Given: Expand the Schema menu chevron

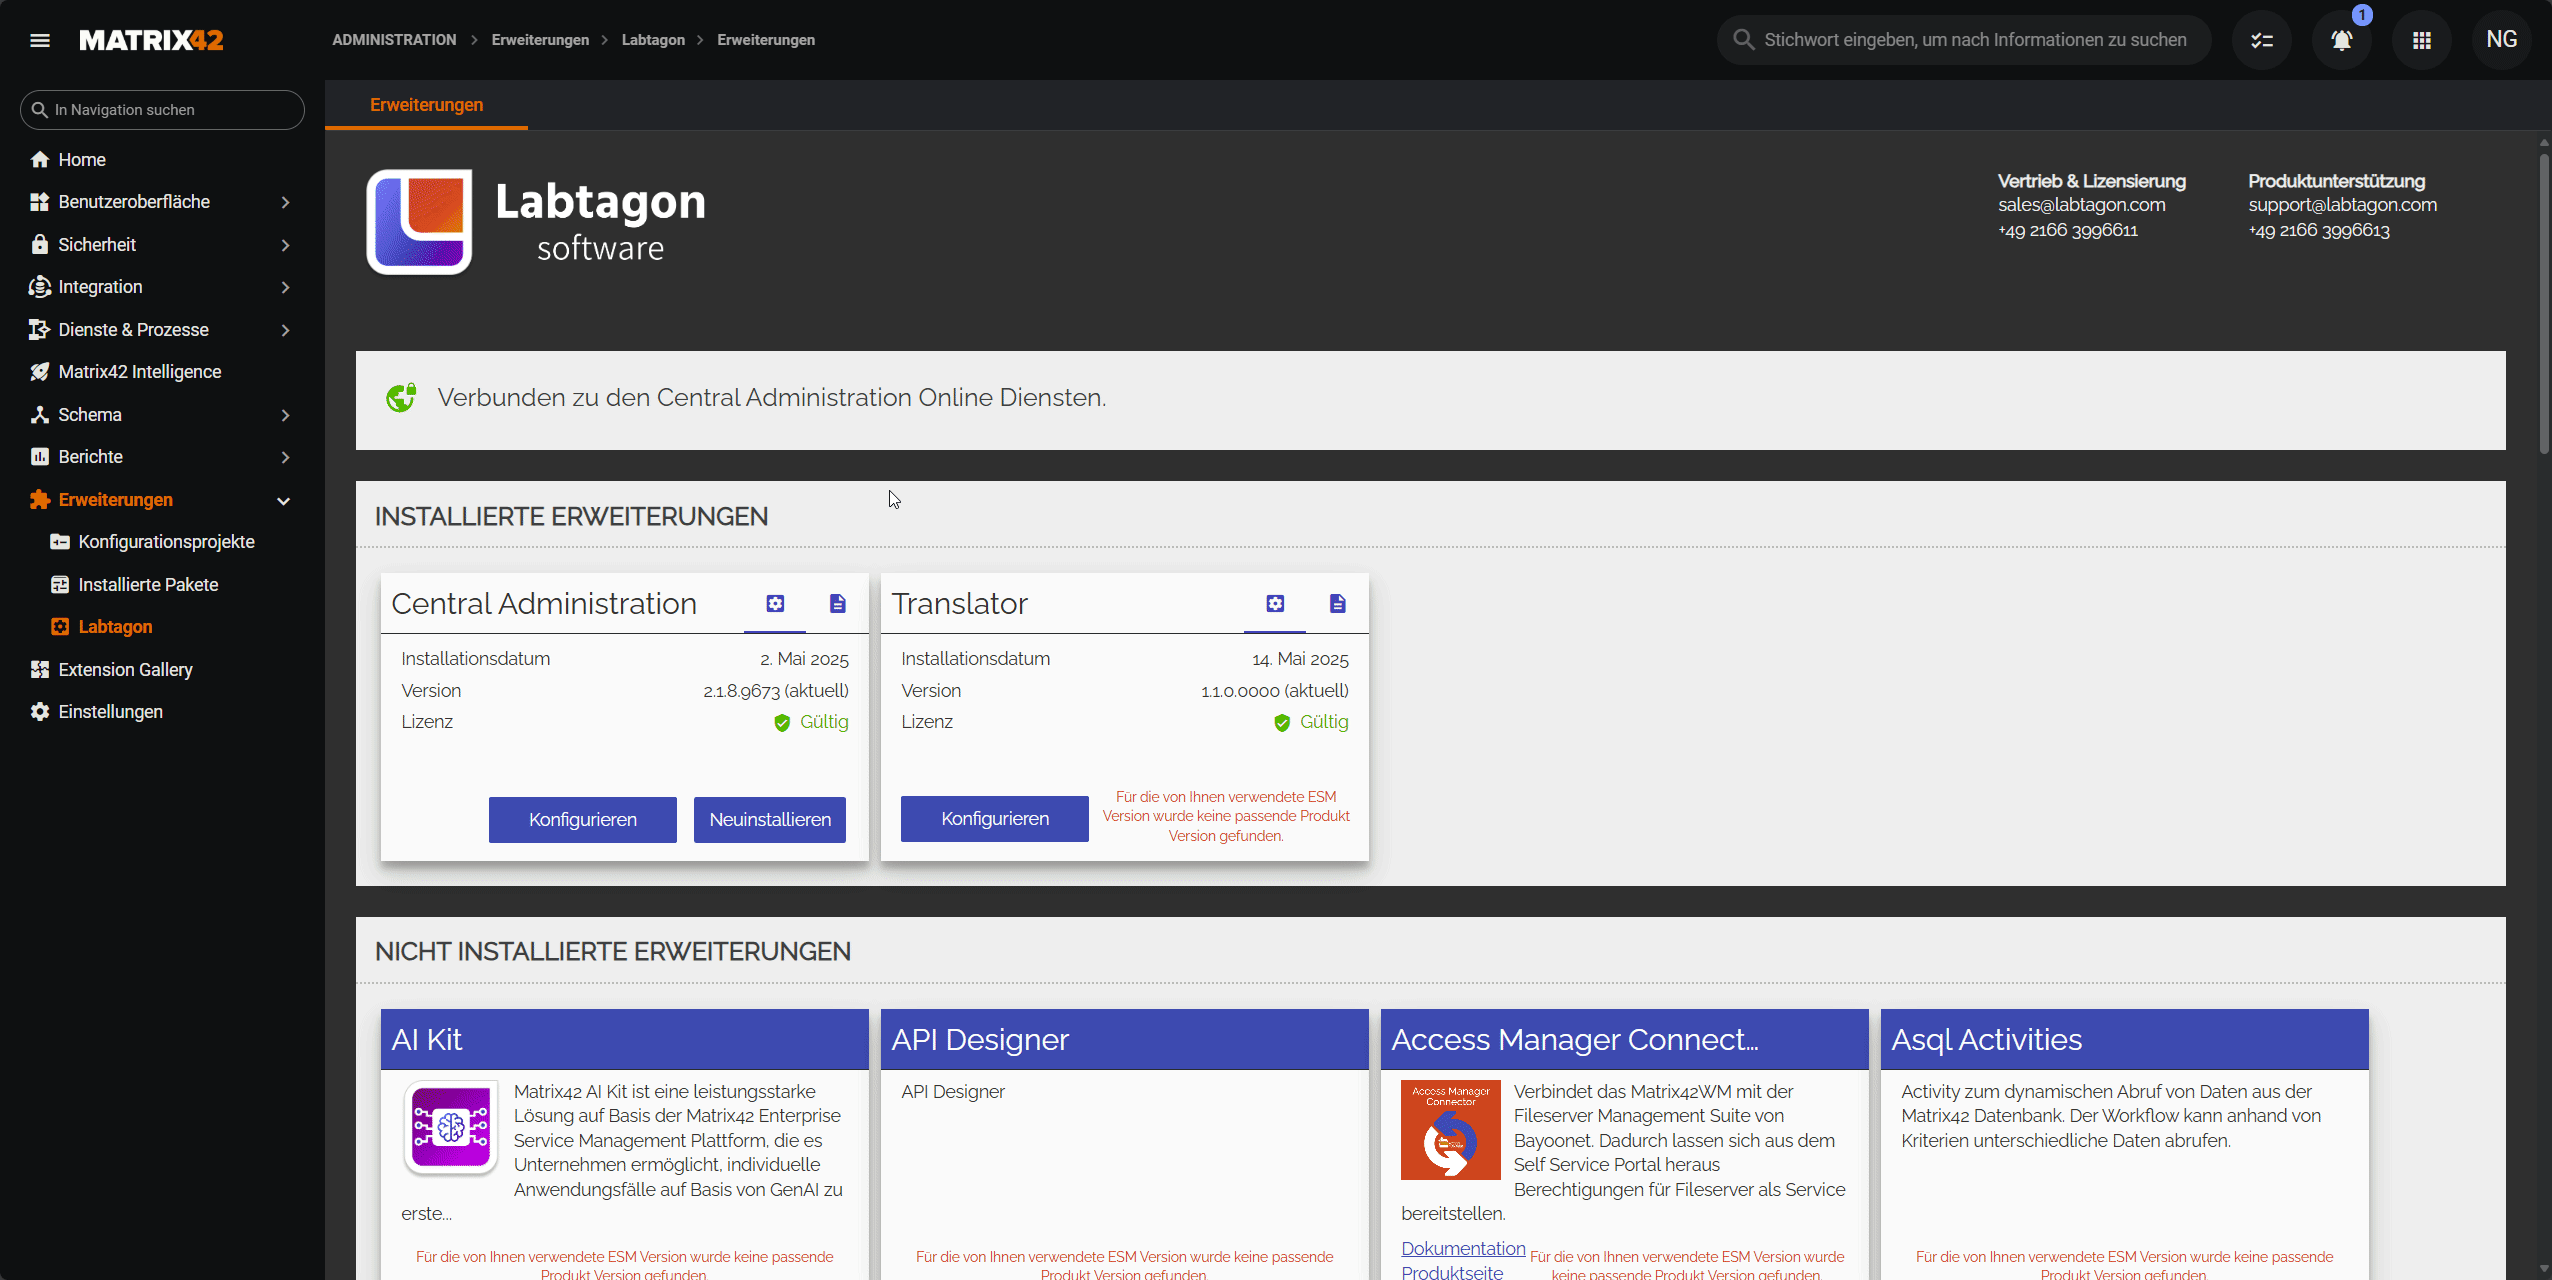Looking at the screenshot, I should (x=285, y=415).
